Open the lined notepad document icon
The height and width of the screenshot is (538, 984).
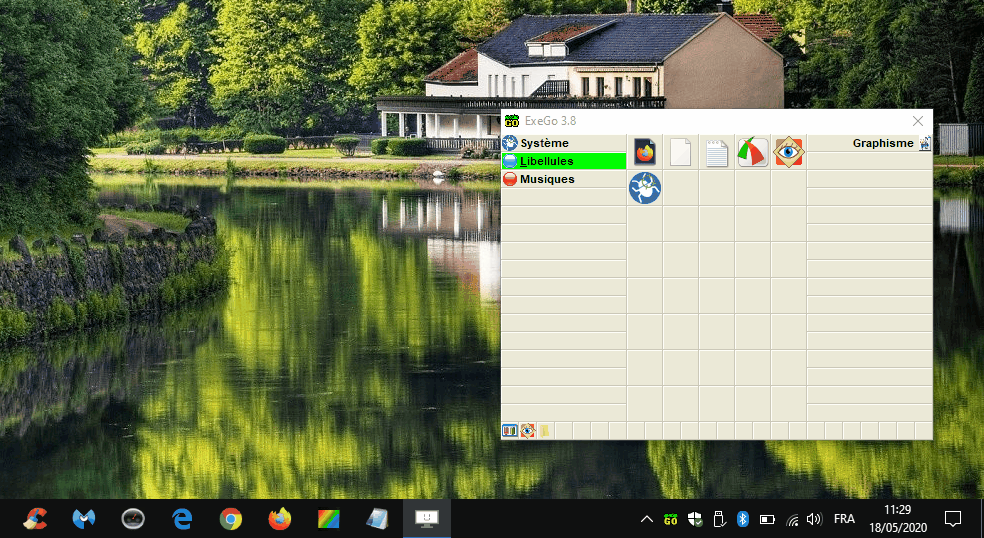click(x=716, y=153)
